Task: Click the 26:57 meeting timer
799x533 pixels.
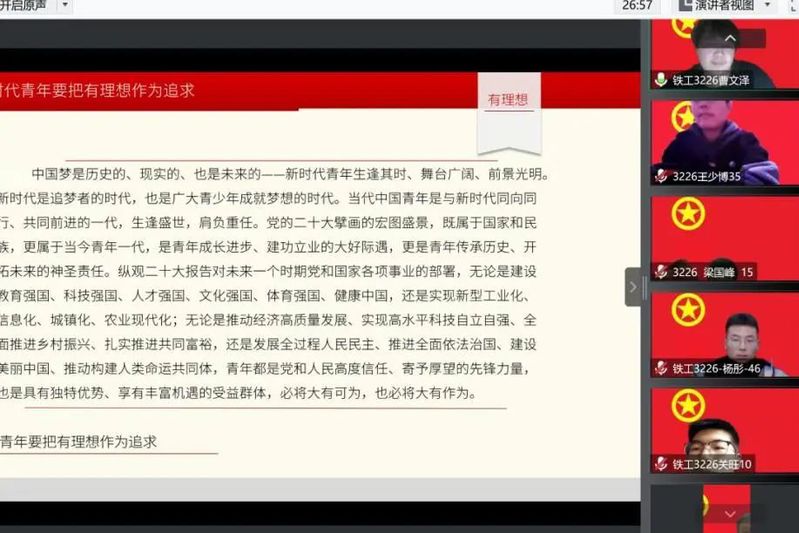Action: pos(637,6)
